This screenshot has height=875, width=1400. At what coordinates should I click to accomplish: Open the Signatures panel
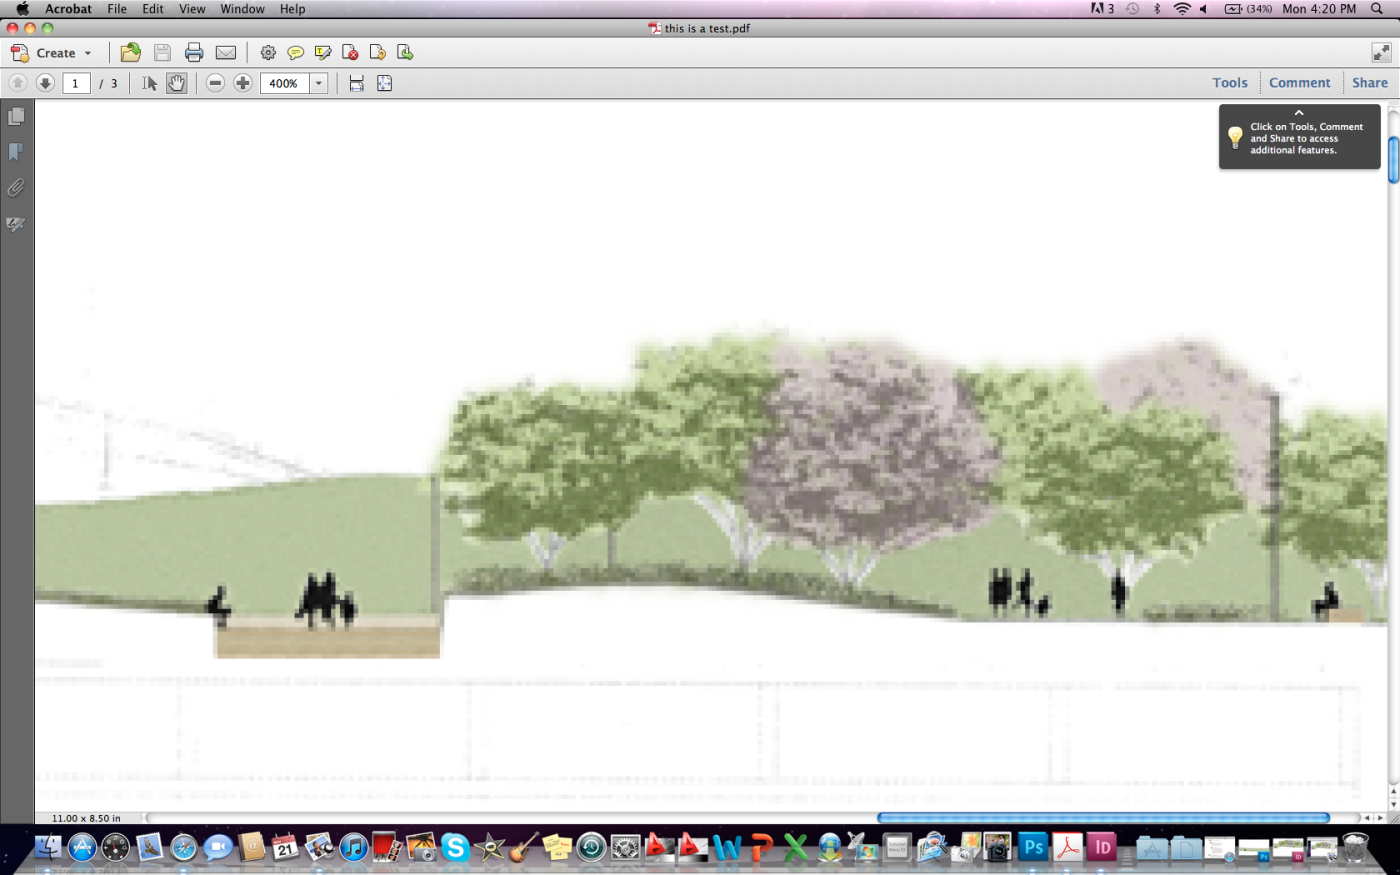pos(16,225)
